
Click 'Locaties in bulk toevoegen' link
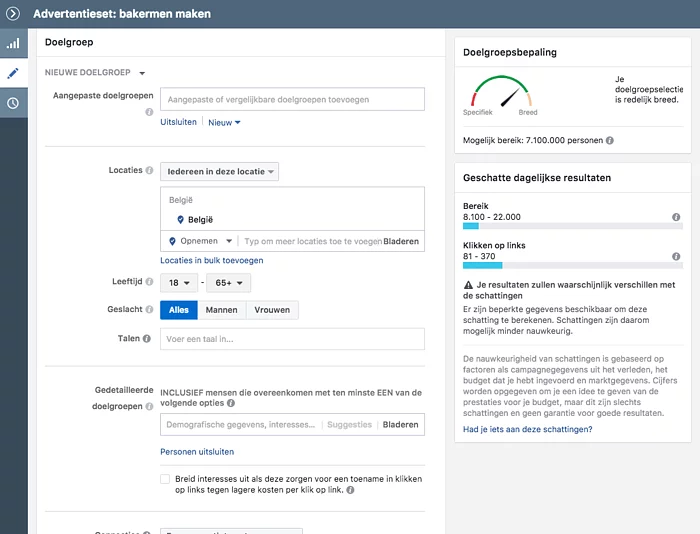click(x=212, y=260)
